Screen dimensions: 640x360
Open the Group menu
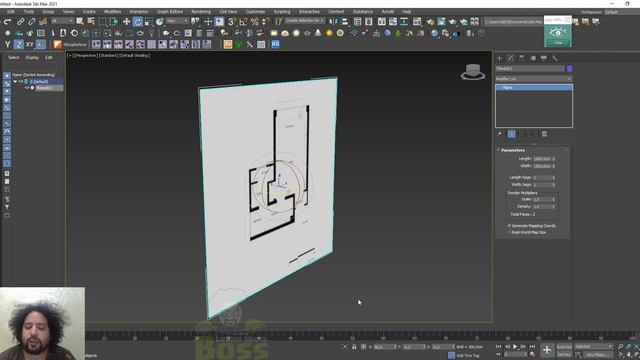point(48,12)
